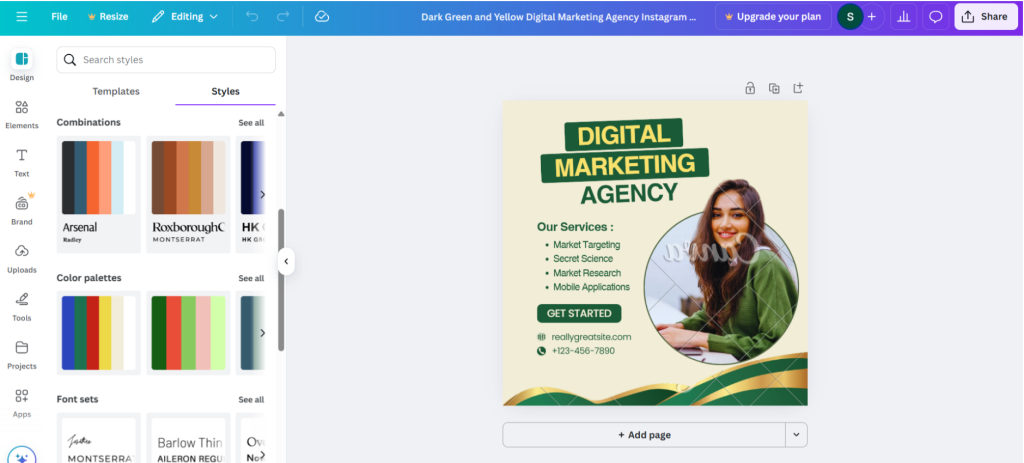Open the Elements sidebar panel

tap(22, 114)
